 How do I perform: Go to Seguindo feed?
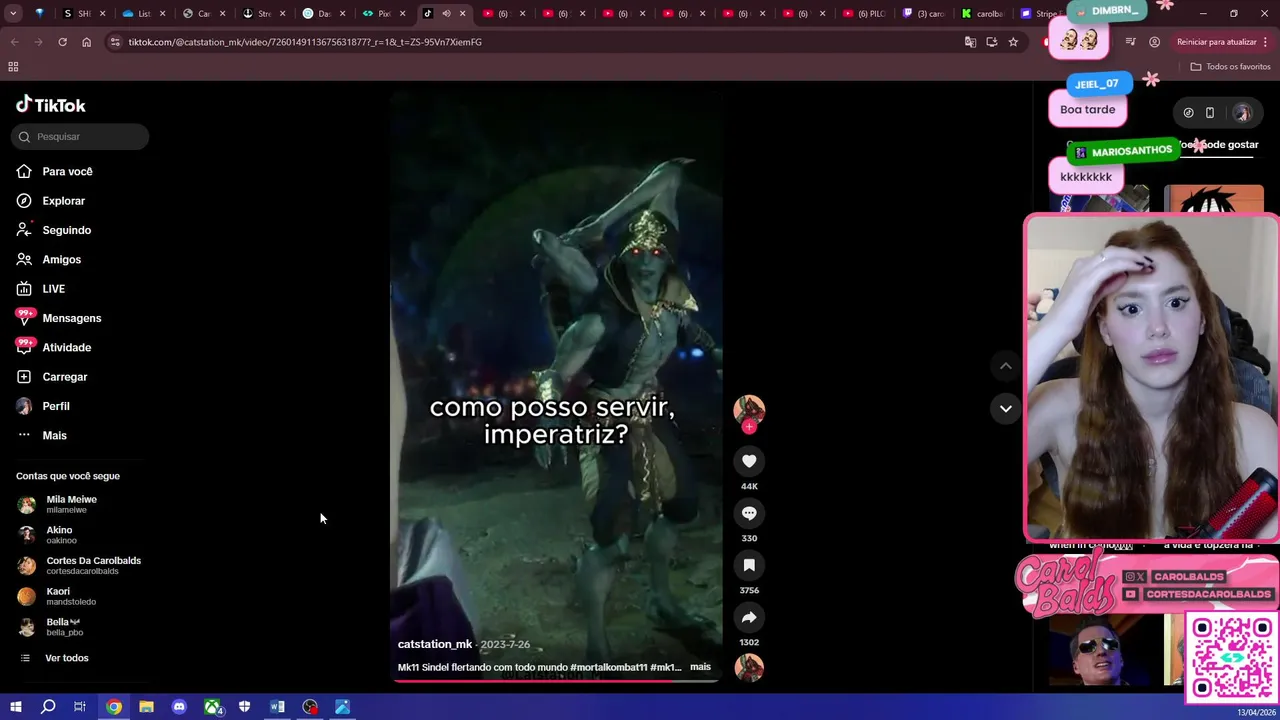point(54,230)
